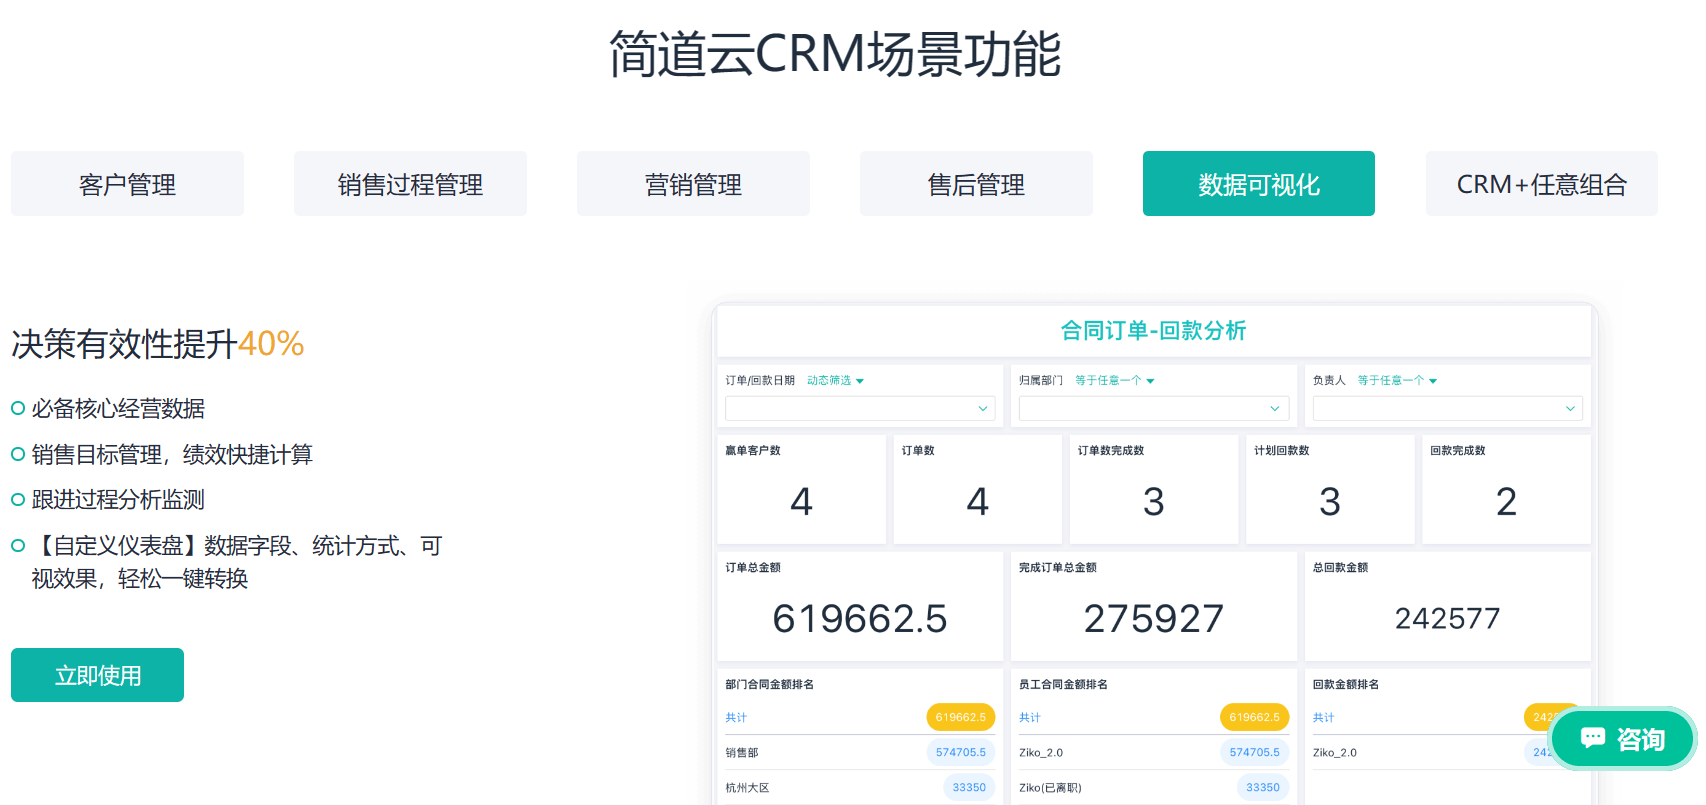Click the 33350 badge beside 杭州大区

pyautogui.click(x=969, y=787)
